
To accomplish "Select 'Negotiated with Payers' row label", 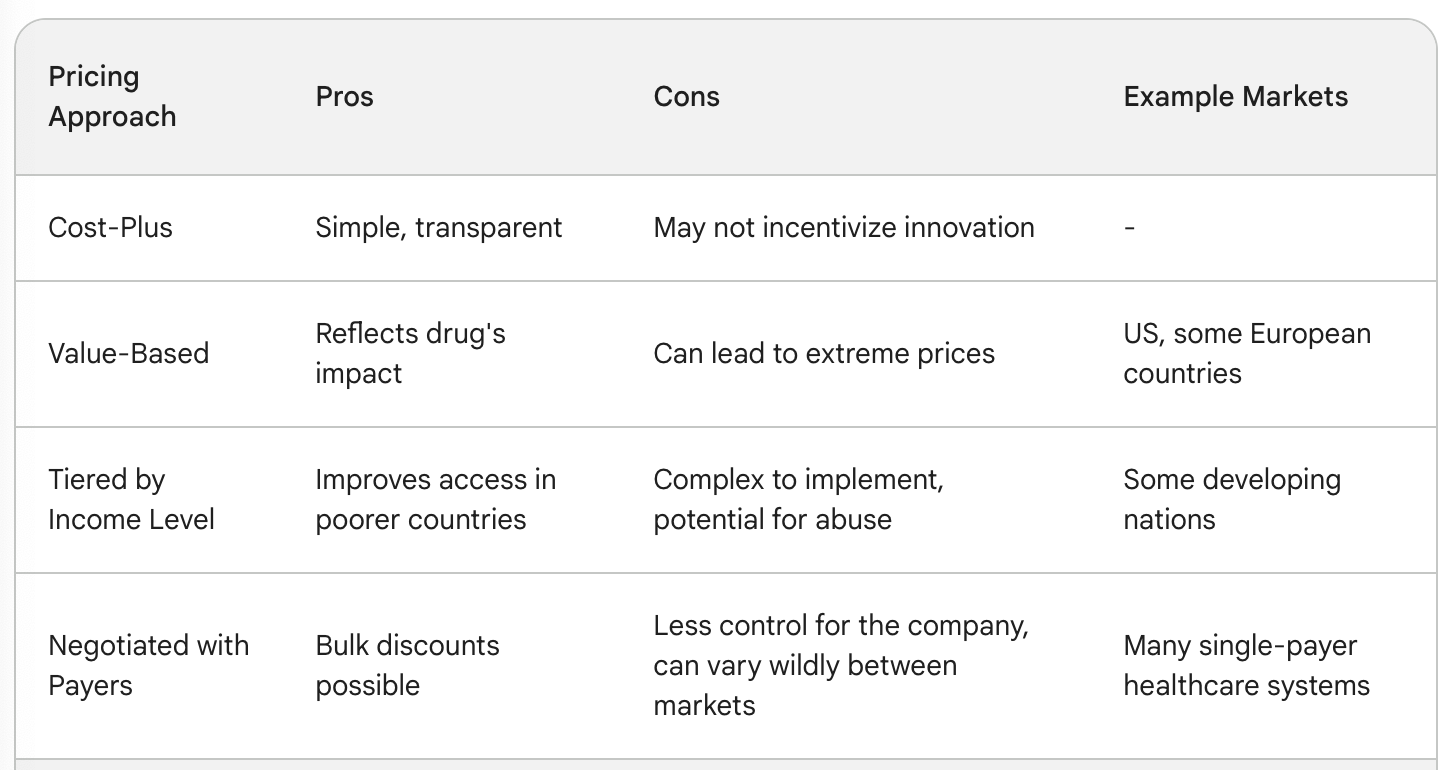I will [148, 666].
